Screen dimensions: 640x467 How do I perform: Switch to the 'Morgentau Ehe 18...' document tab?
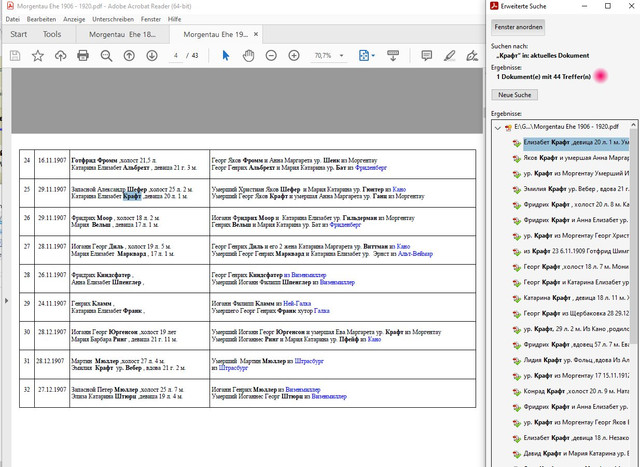coord(122,34)
